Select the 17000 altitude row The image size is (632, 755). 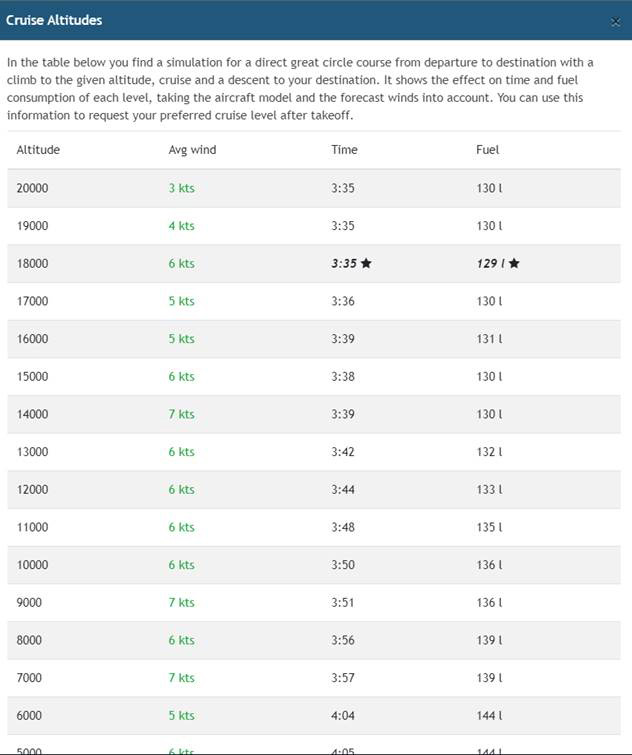tap(32, 301)
